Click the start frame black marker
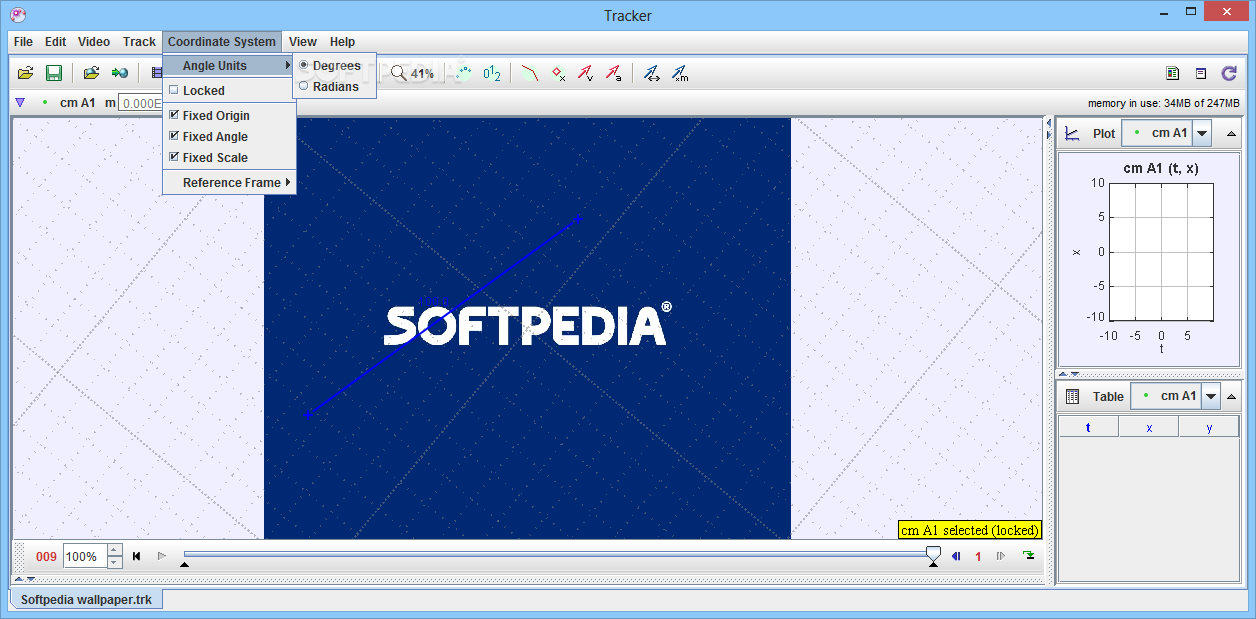This screenshot has width=1256, height=619. [184, 565]
